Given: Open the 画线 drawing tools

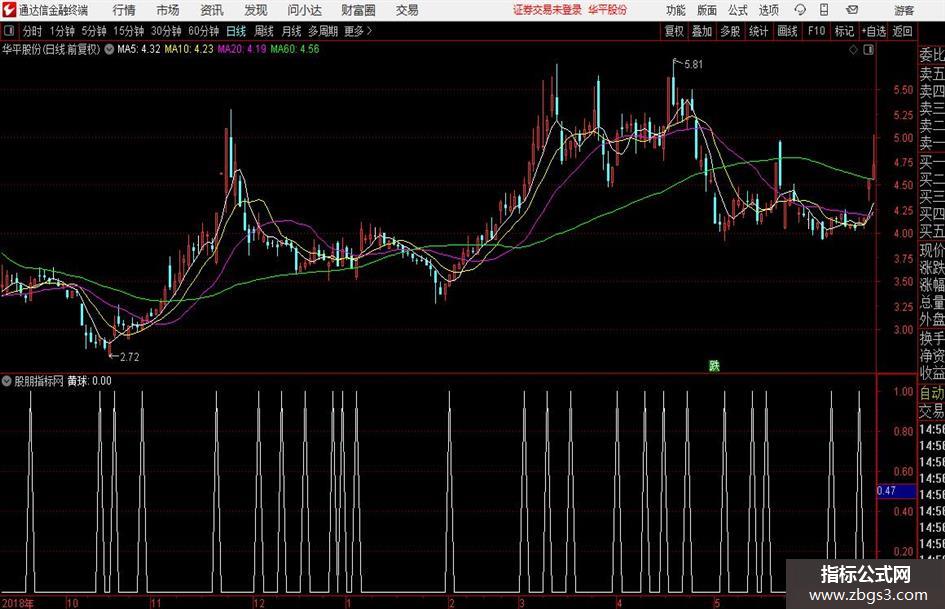Looking at the screenshot, I should tap(787, 31).
